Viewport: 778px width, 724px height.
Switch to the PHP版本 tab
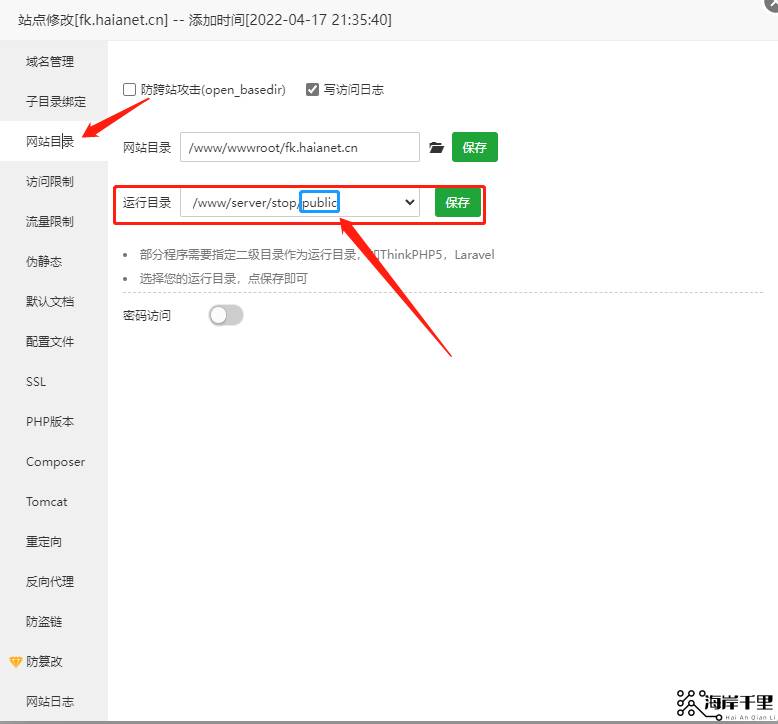pos(50,422)
